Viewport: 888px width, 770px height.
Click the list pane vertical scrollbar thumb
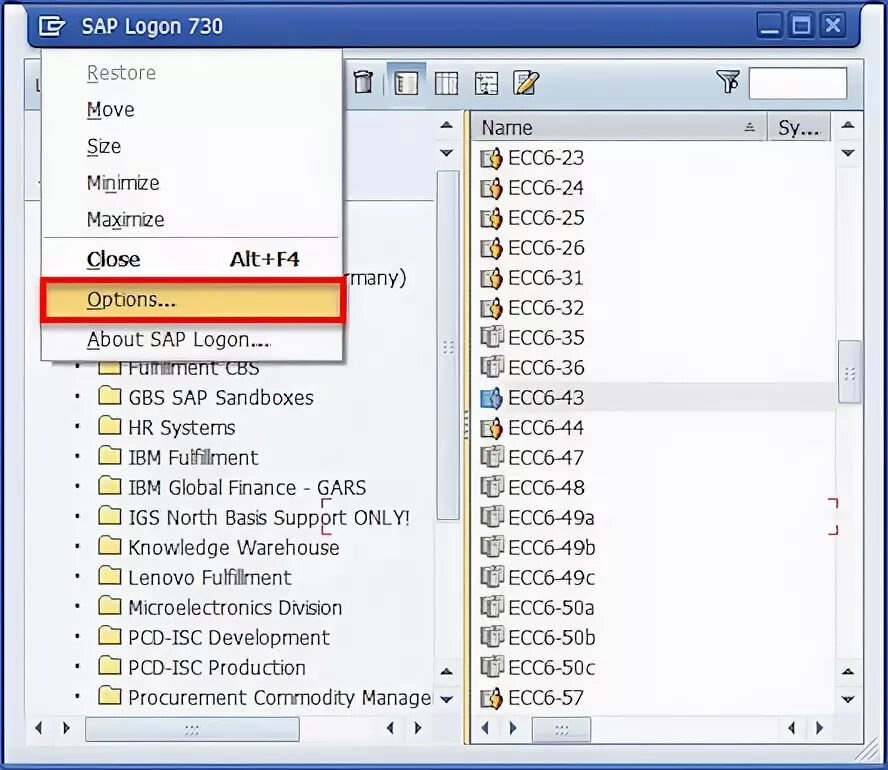[849, 372]
